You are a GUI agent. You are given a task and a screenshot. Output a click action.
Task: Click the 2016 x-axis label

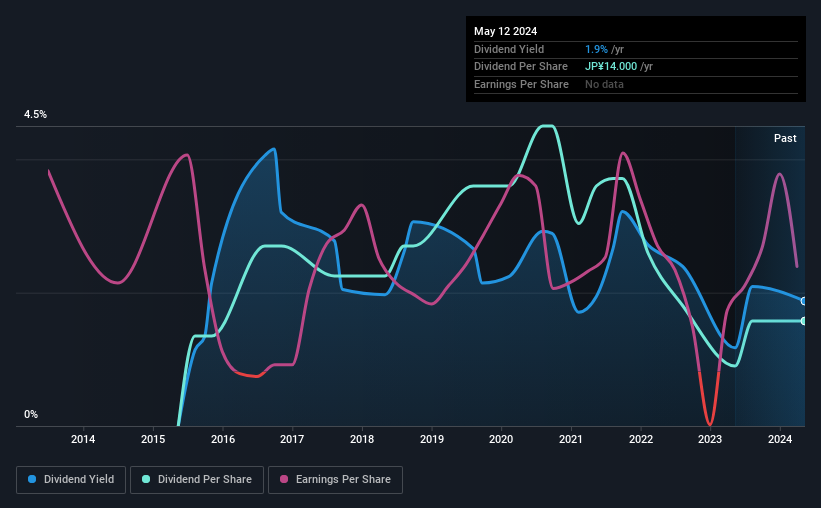223,439
